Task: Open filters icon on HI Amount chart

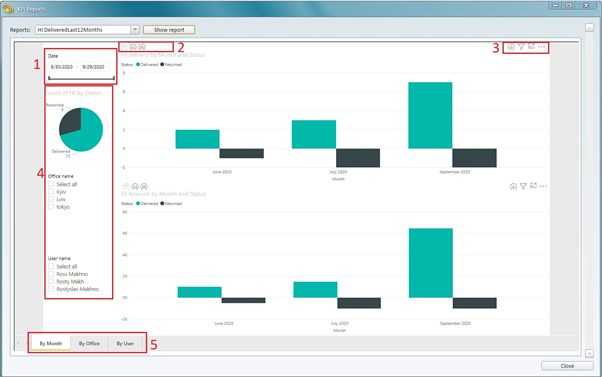Action: coord(523,187)
